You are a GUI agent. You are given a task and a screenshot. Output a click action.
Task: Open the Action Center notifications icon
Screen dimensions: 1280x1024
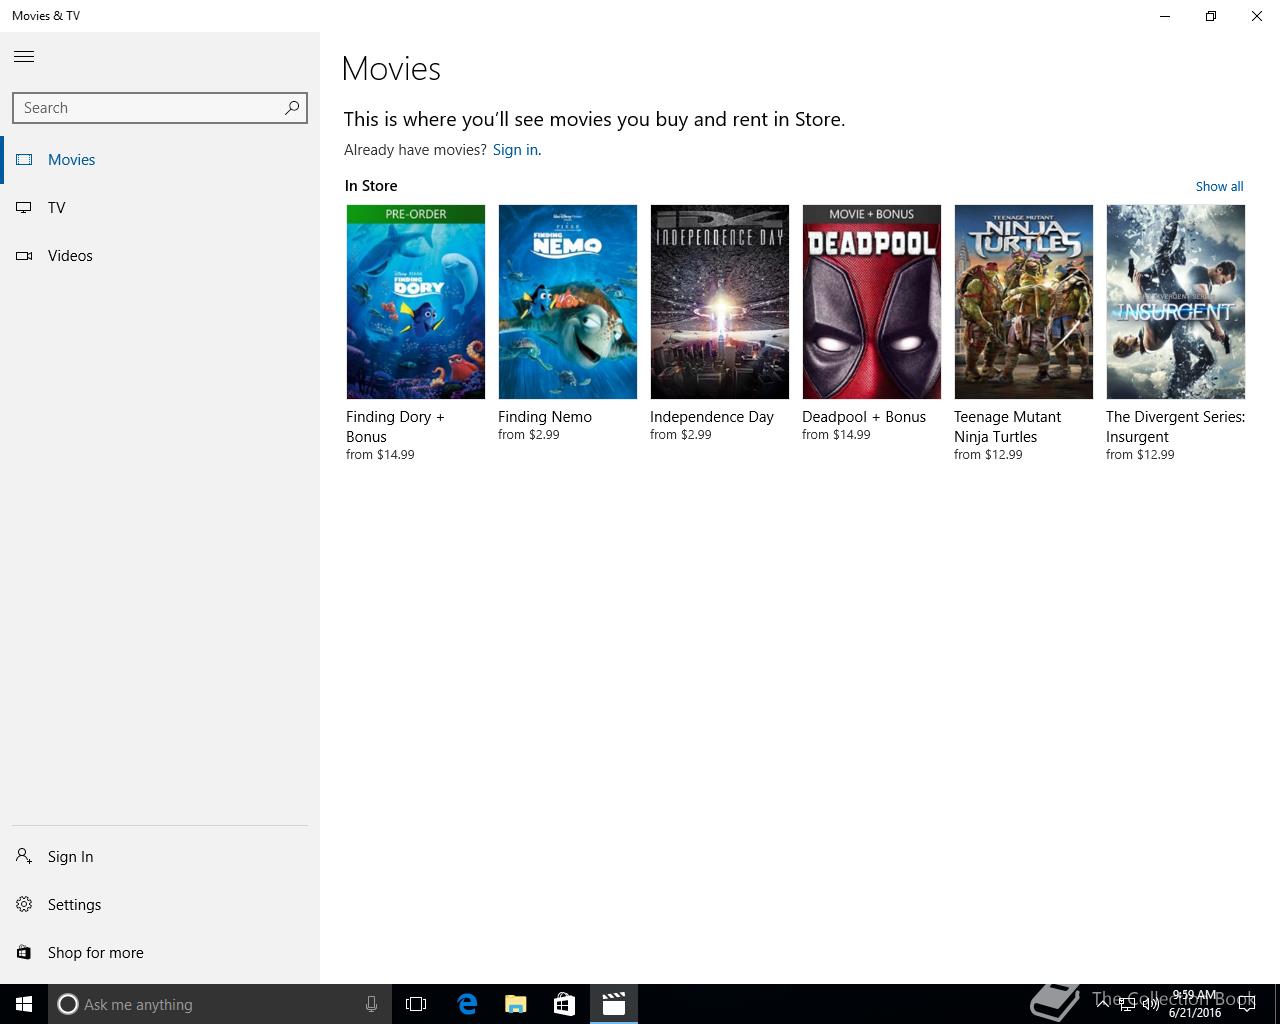tap(1247, 1004)
